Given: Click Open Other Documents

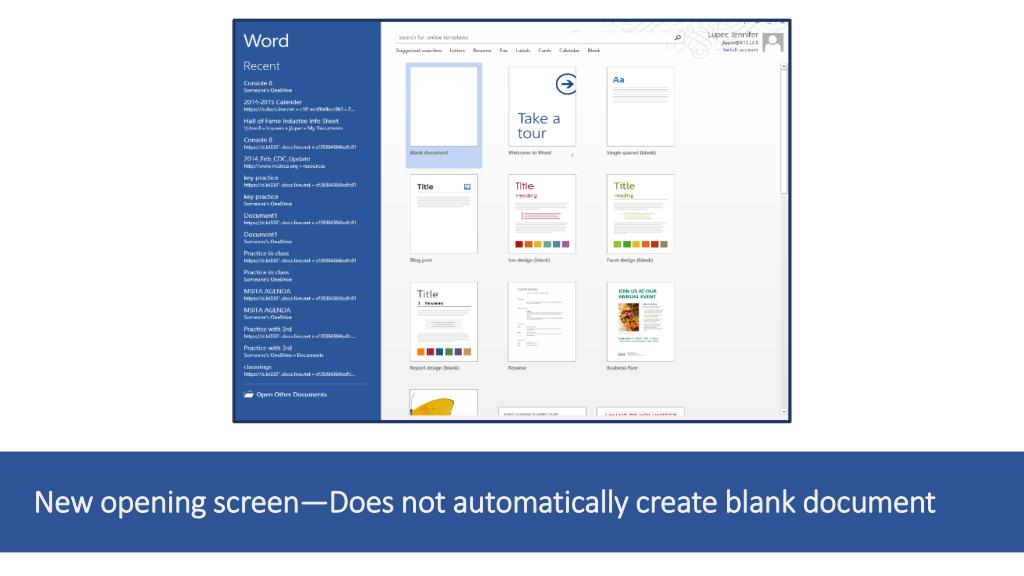Looking at the screenshot, I should pos(285,394).
